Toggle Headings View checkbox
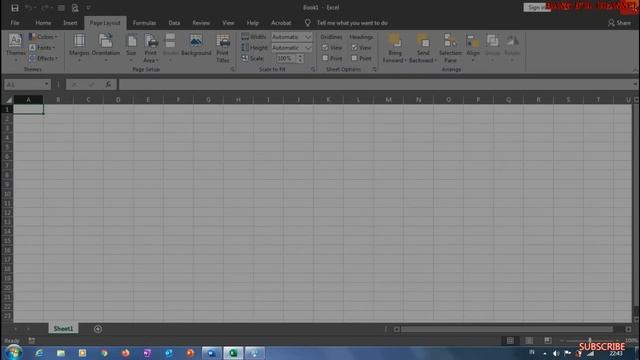Screen dimensions: 640x360 (x=354, y=48)
